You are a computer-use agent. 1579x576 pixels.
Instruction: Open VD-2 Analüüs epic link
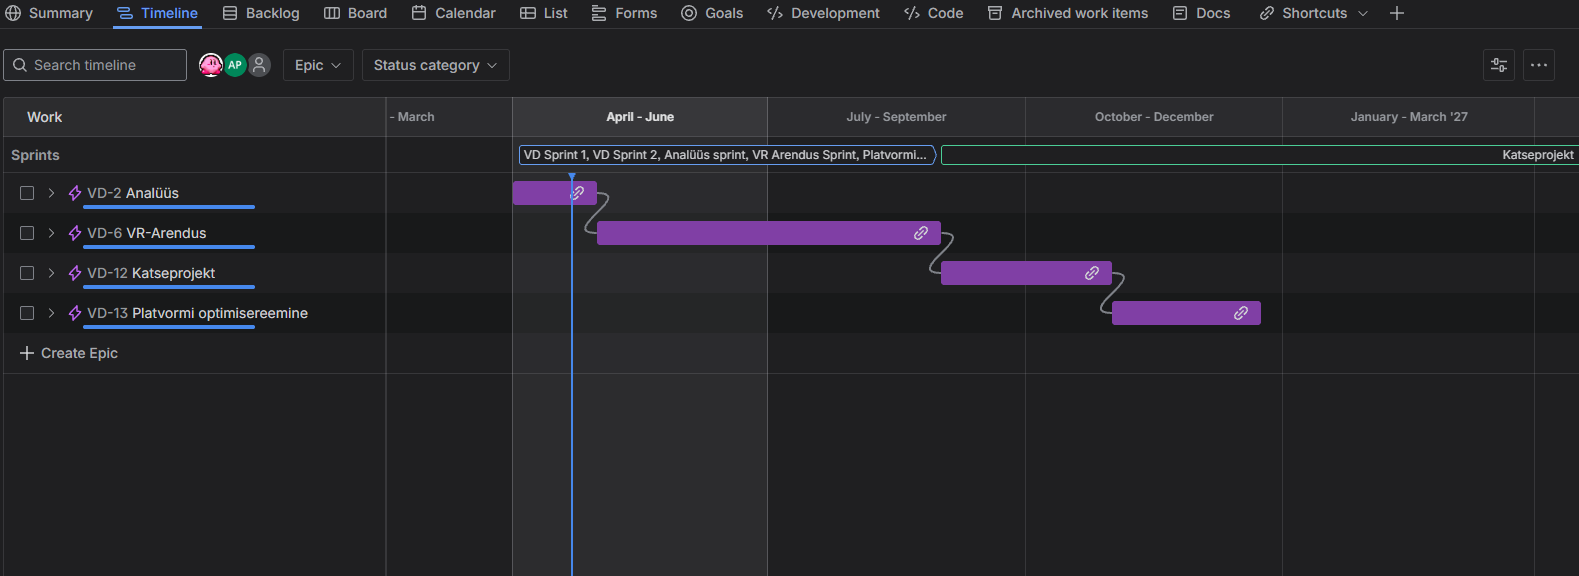[133, 193]
